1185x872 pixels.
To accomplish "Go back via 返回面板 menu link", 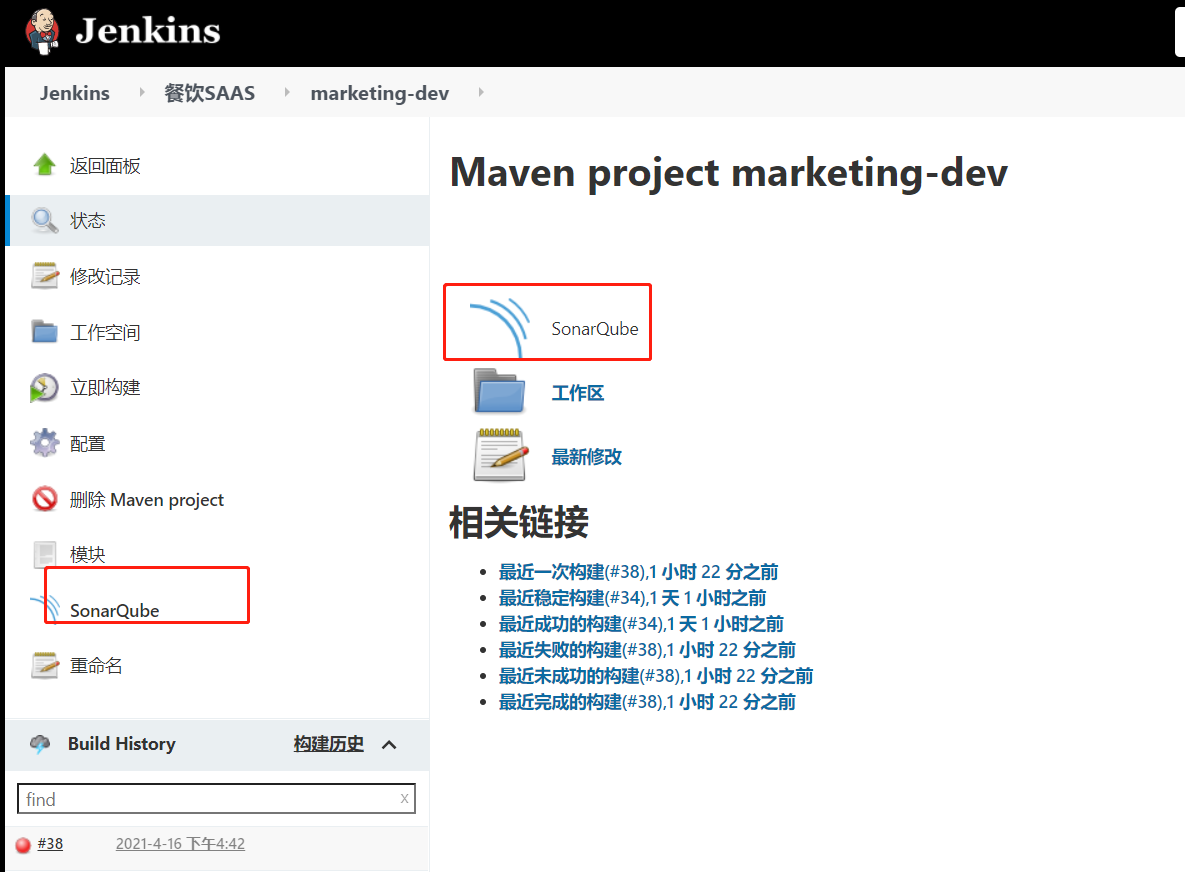I will [x=105, y=165].
